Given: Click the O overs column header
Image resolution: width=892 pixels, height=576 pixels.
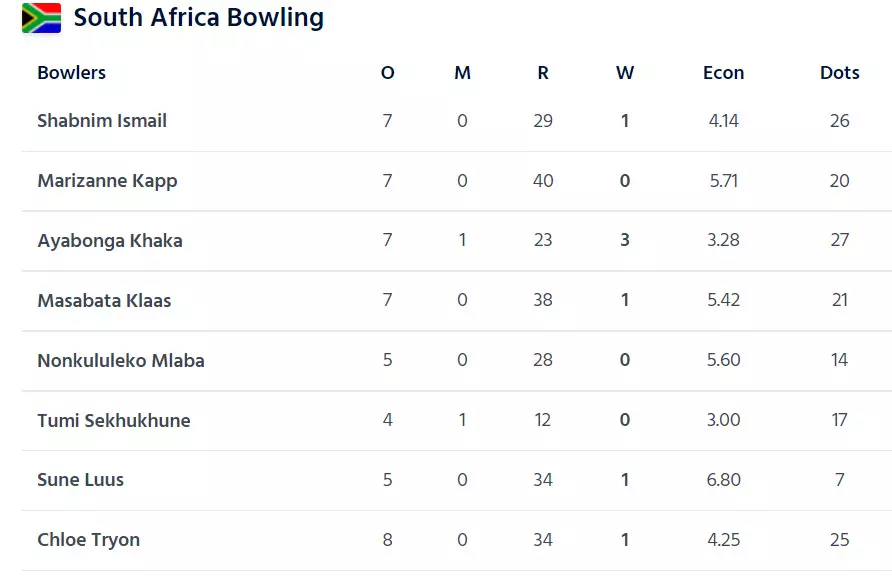Looking at the screenshot, I should click(x=388, y=73).
